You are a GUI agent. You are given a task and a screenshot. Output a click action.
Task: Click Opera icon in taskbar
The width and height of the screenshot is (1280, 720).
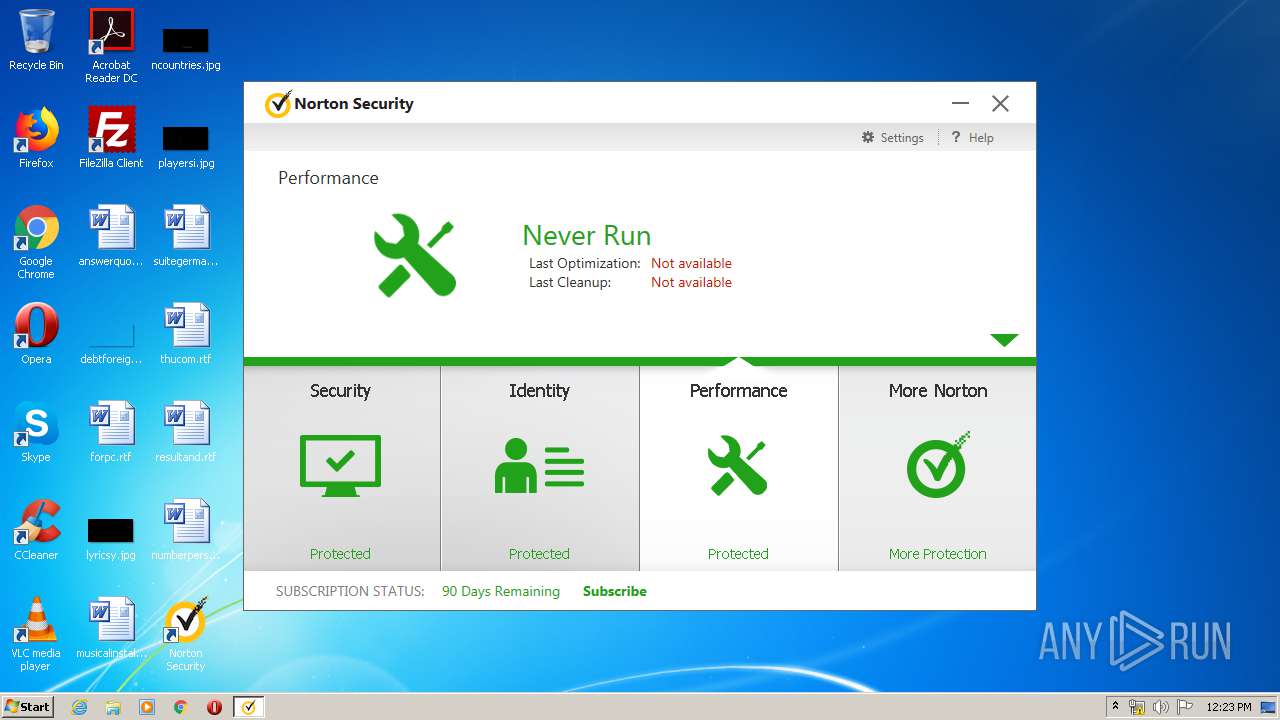[x=214, y=707]
